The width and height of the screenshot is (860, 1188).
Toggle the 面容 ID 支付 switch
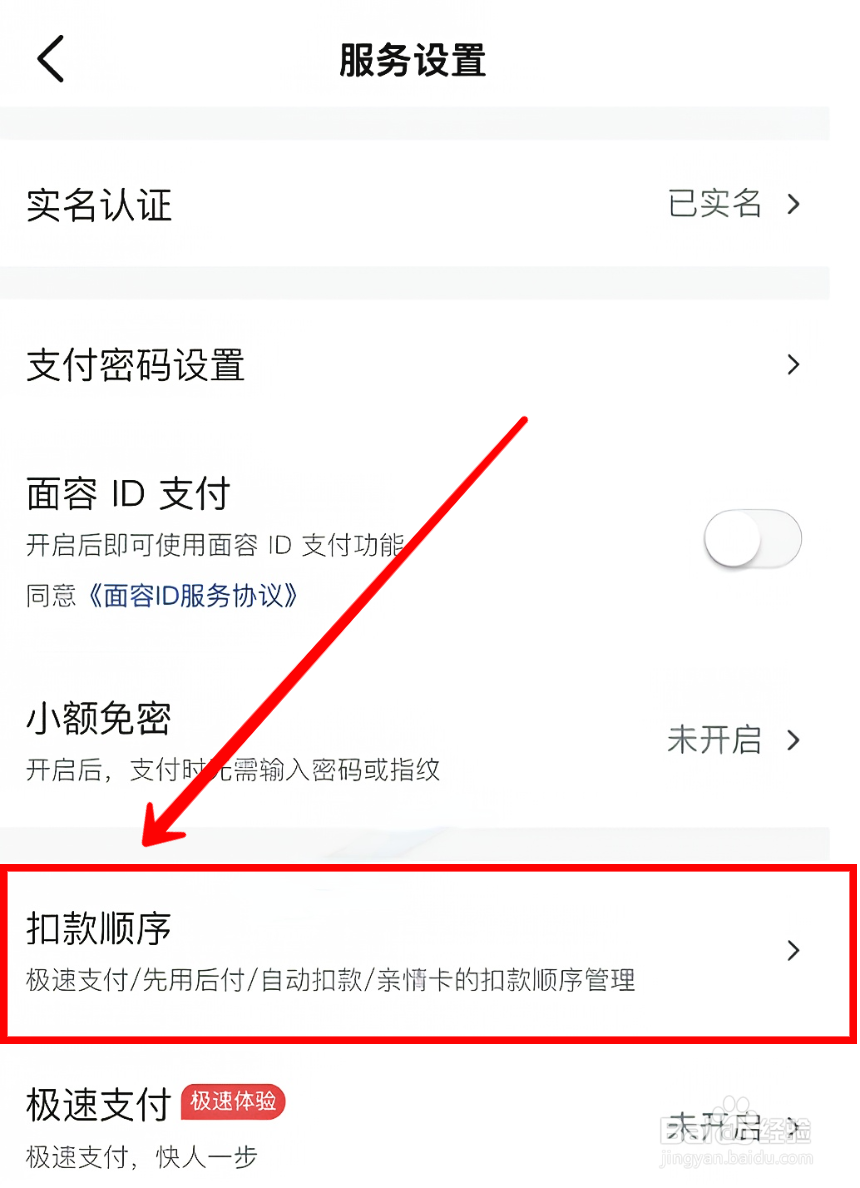[752, 539]
